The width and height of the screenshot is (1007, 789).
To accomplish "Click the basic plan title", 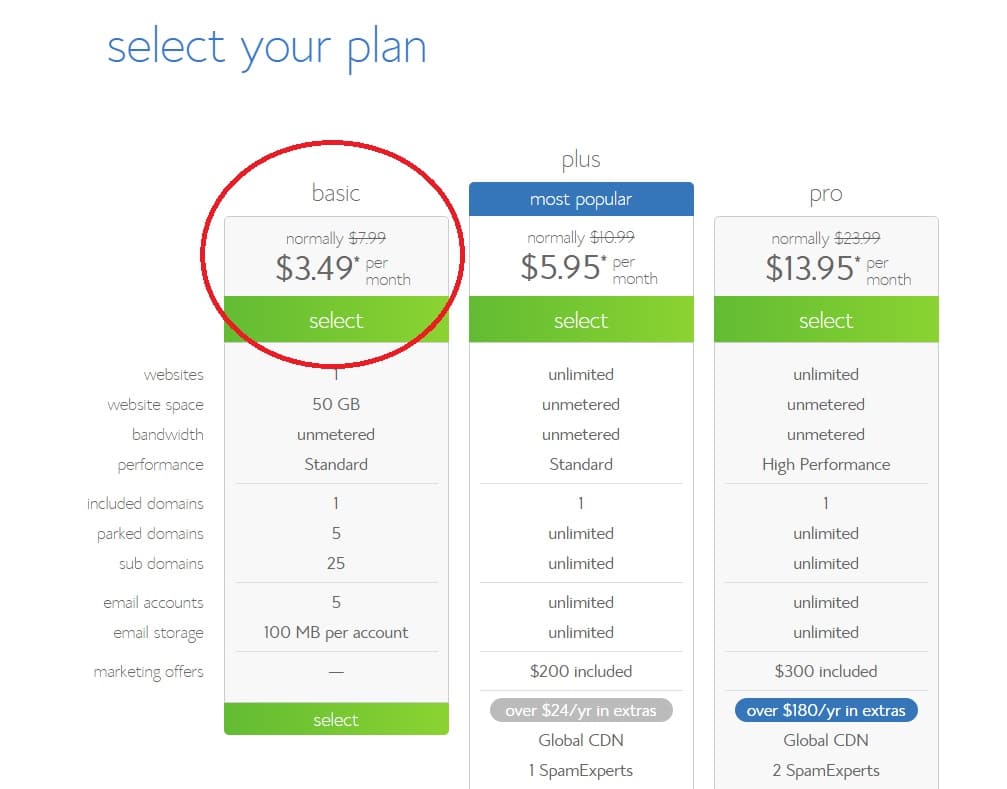I will pyautogui.click(x=336, y=193).
